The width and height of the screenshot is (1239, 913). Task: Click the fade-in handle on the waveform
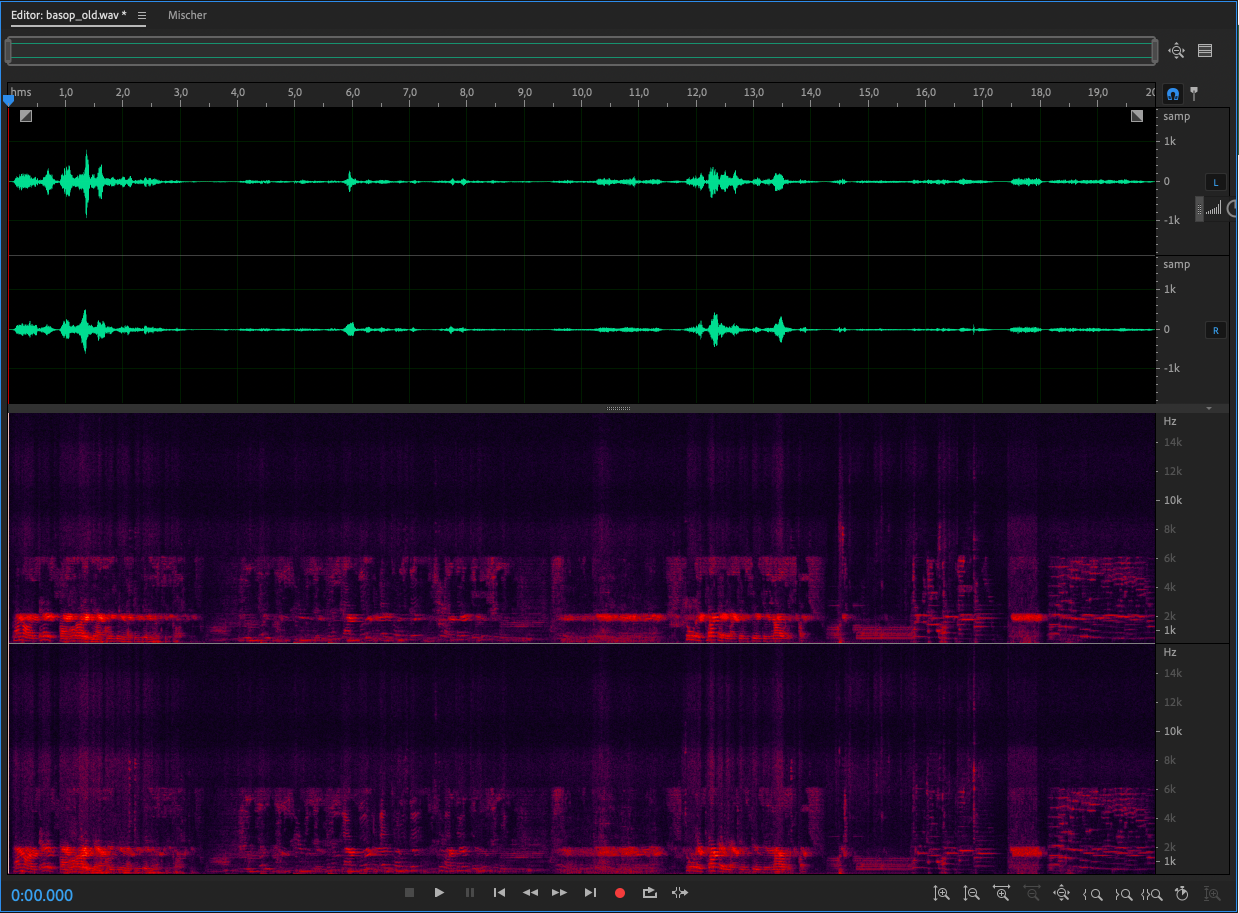pos(25,116)
